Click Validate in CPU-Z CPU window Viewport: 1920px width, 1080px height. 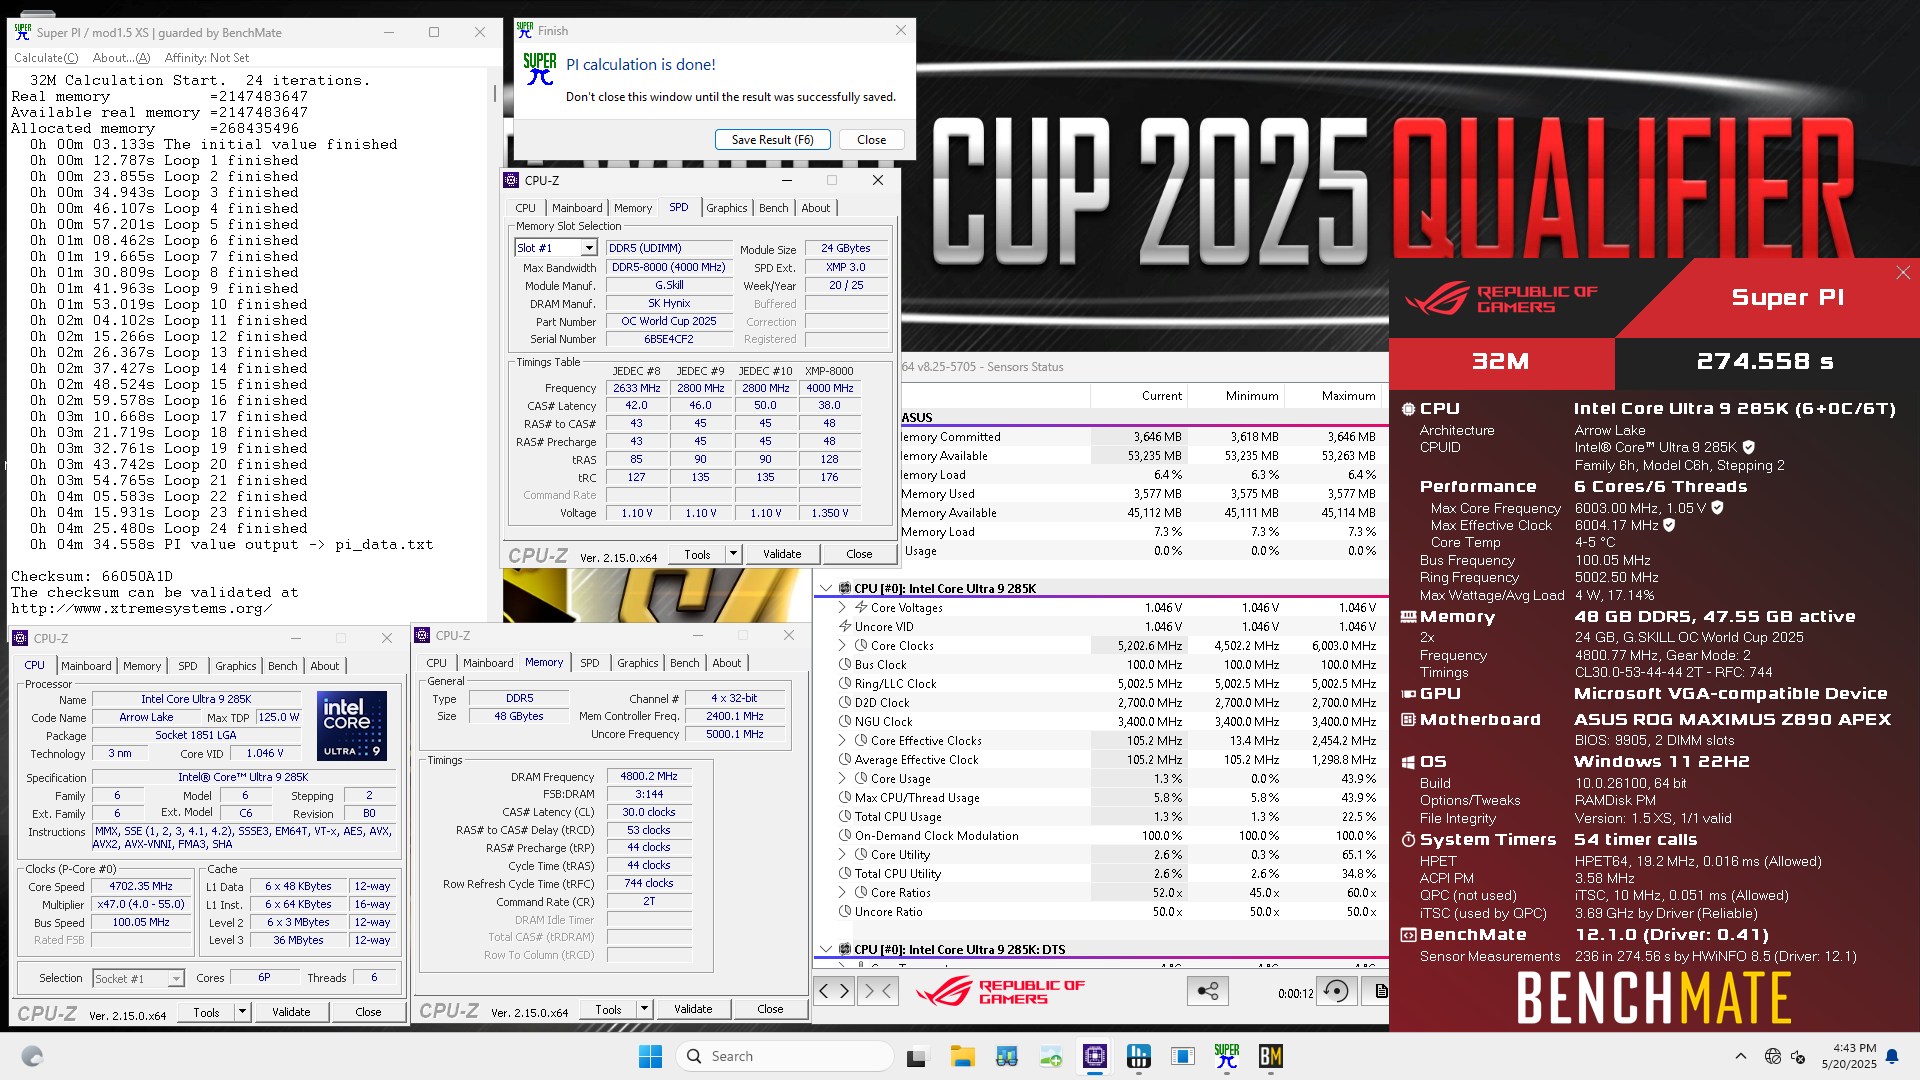[x=291, y=1012]
